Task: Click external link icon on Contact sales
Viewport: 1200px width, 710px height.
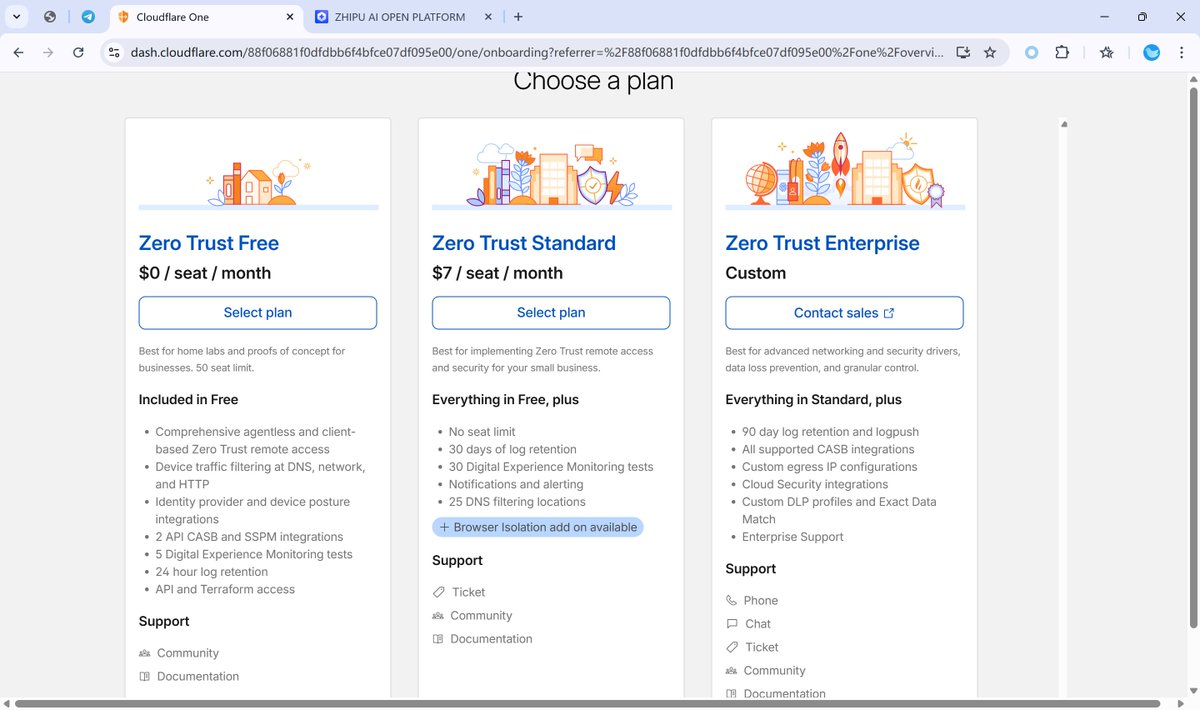Action: [x=889, y=313]
